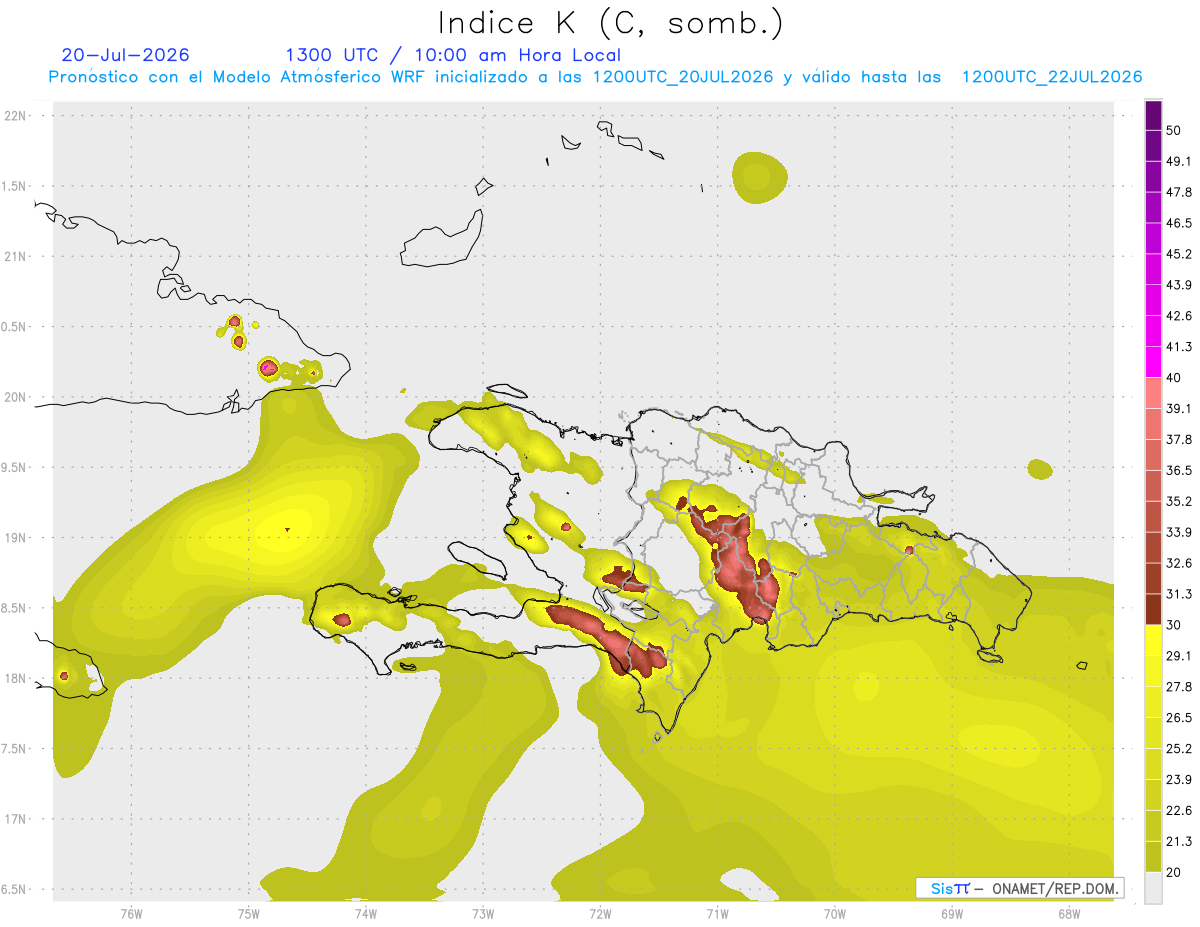Screen dimensions: 1200x927
Task: Click the "SisTT – ONAMET/REP.DOM." credit label
Action: (1020, 888)
